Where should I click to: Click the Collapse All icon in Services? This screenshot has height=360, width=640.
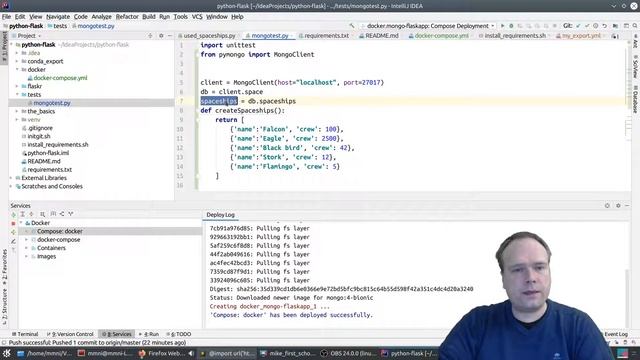pos(31,214)
